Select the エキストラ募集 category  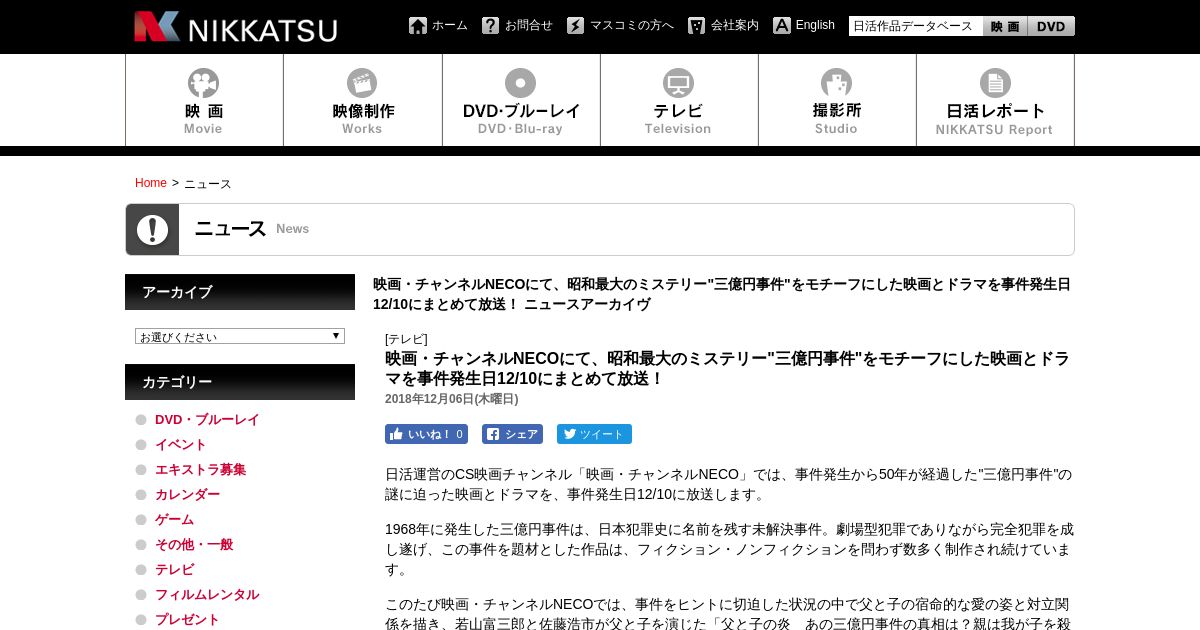[200, 470]
